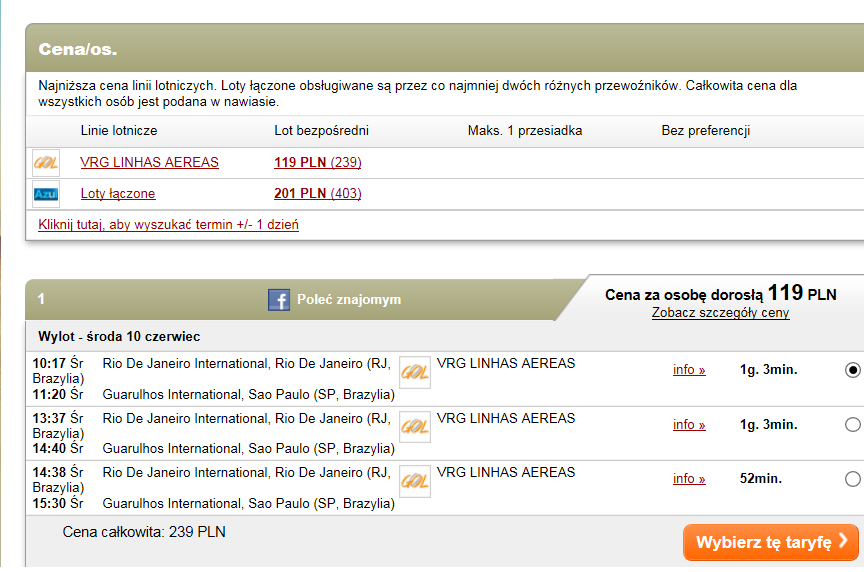
Task: Click the 52min. duration text
Action: [x=761, y=479]
